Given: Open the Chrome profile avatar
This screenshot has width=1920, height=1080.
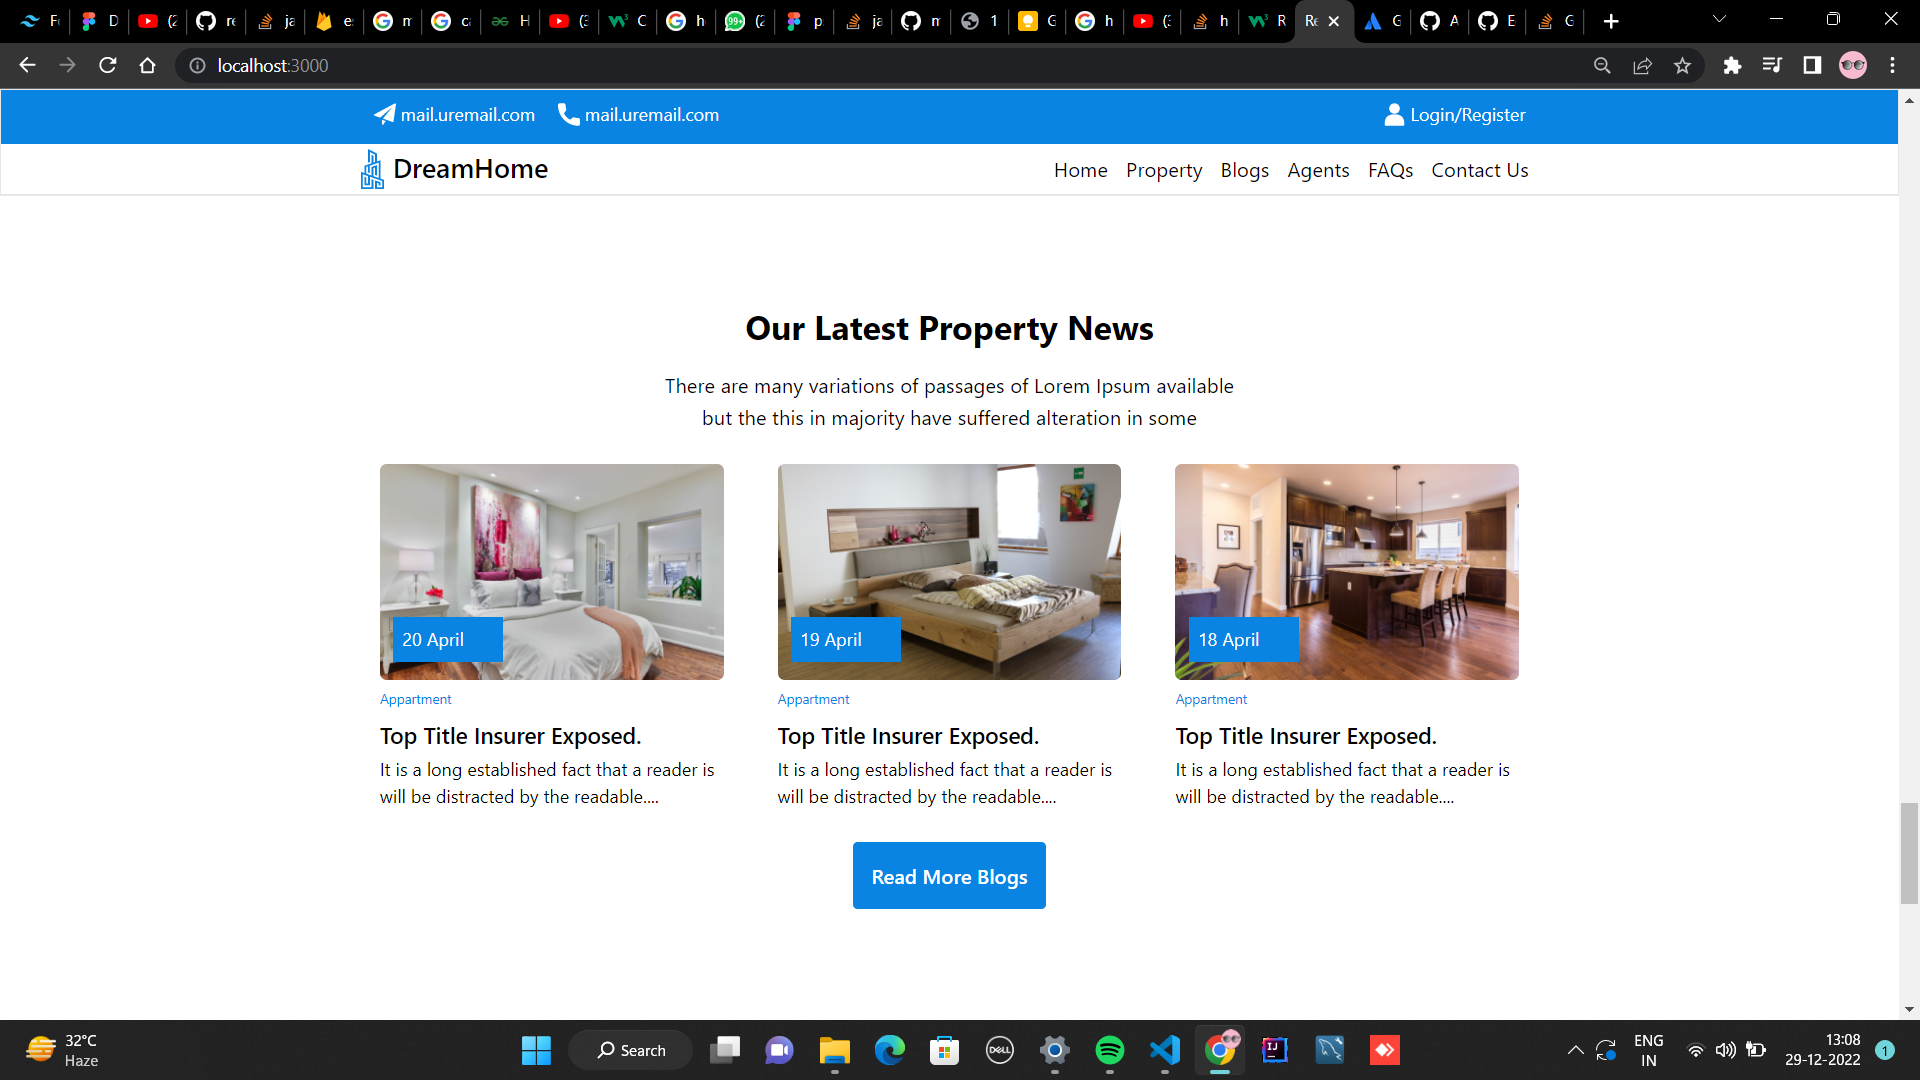Looking at the screenshot, I should click(x=1853, y=65).
